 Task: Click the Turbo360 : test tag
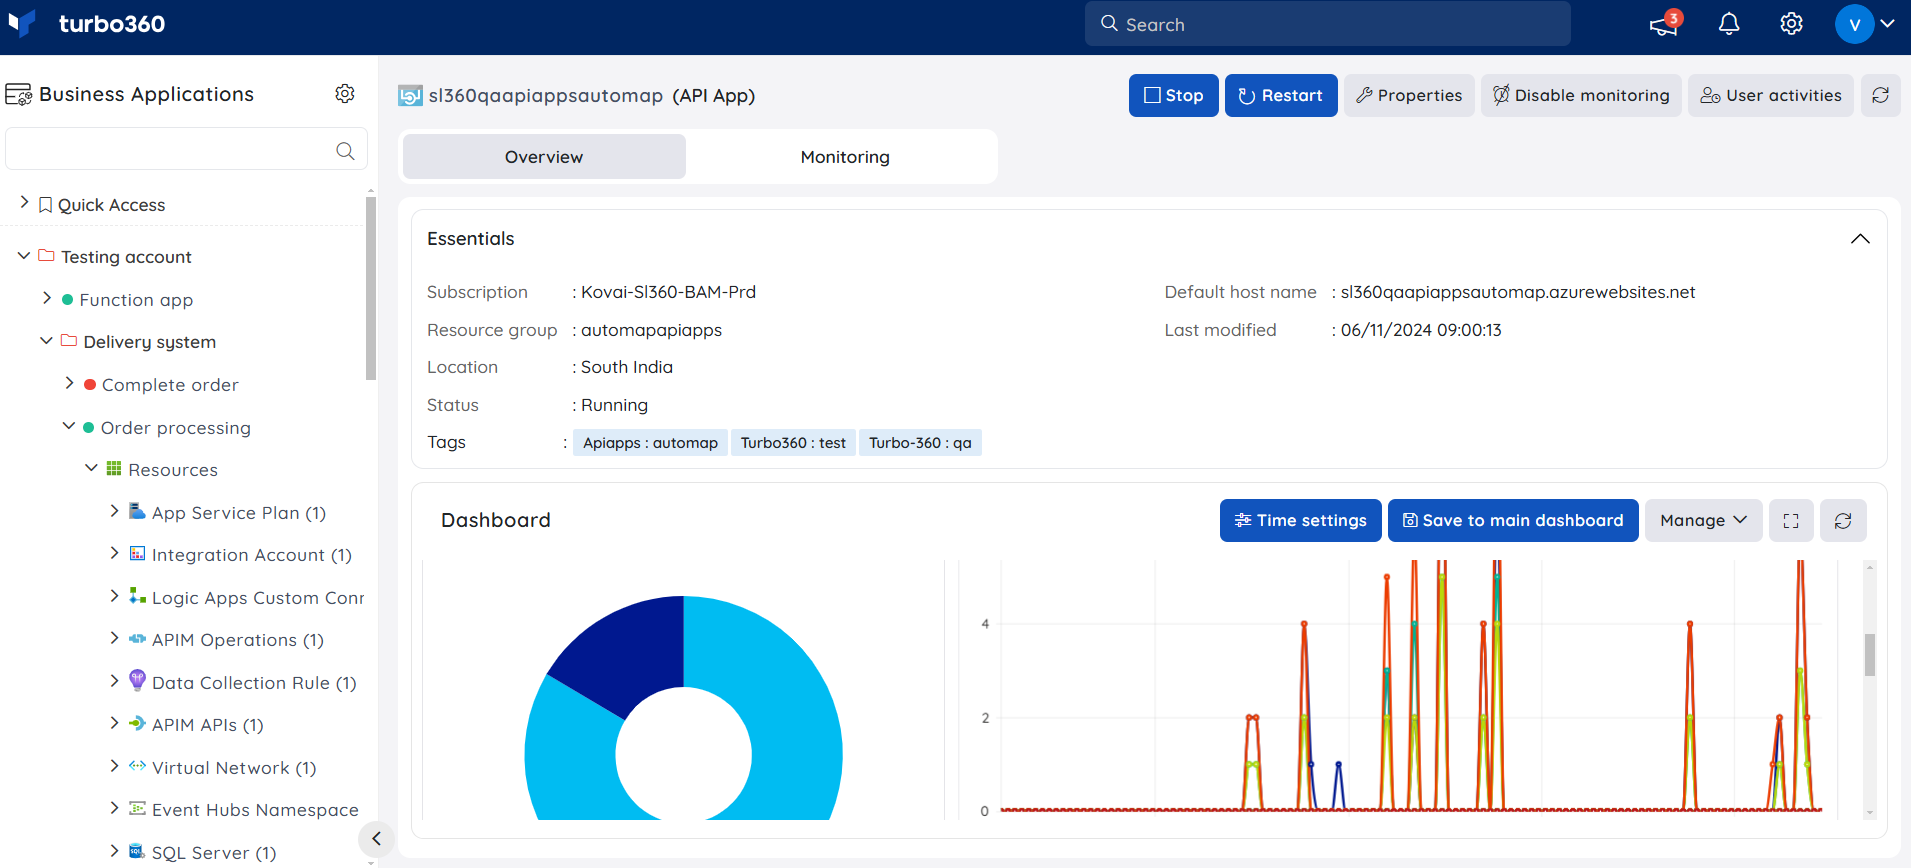tap(793, 442)
